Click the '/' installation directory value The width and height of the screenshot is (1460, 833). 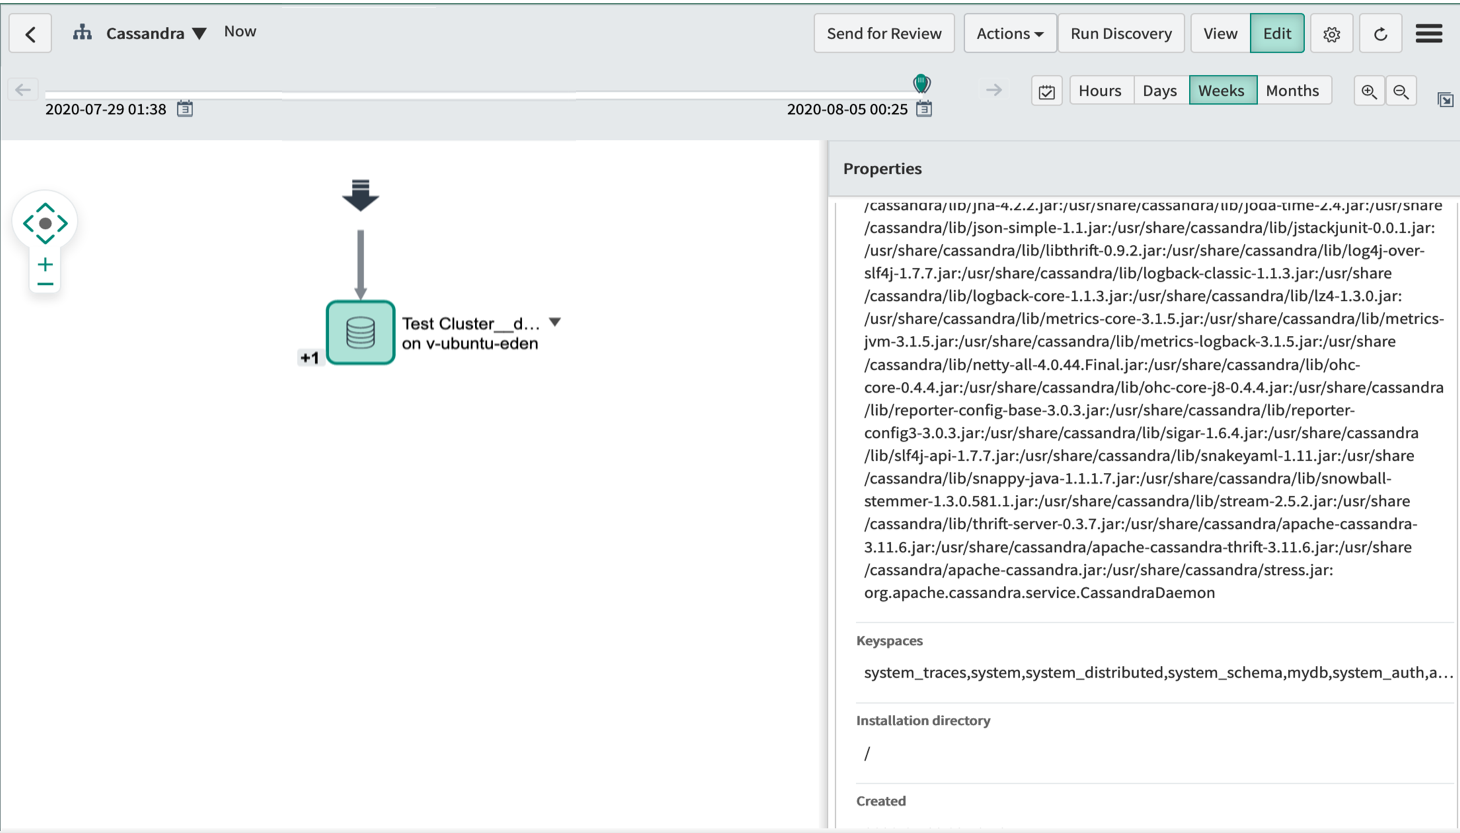pyautogui.click(x=867, y=753)
